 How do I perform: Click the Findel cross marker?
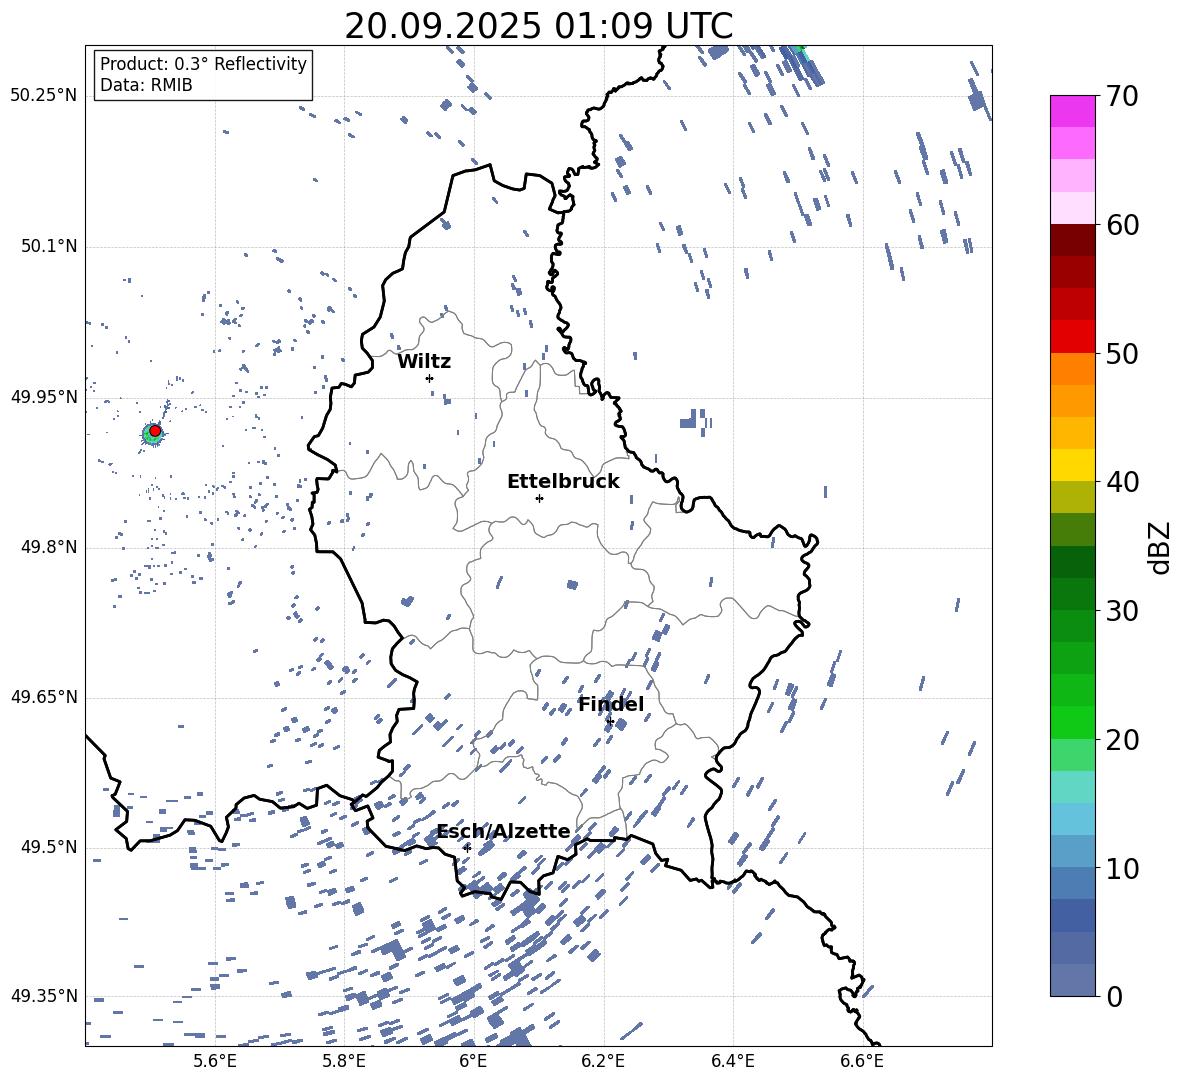pyautogui.click(x=610, y=722)
